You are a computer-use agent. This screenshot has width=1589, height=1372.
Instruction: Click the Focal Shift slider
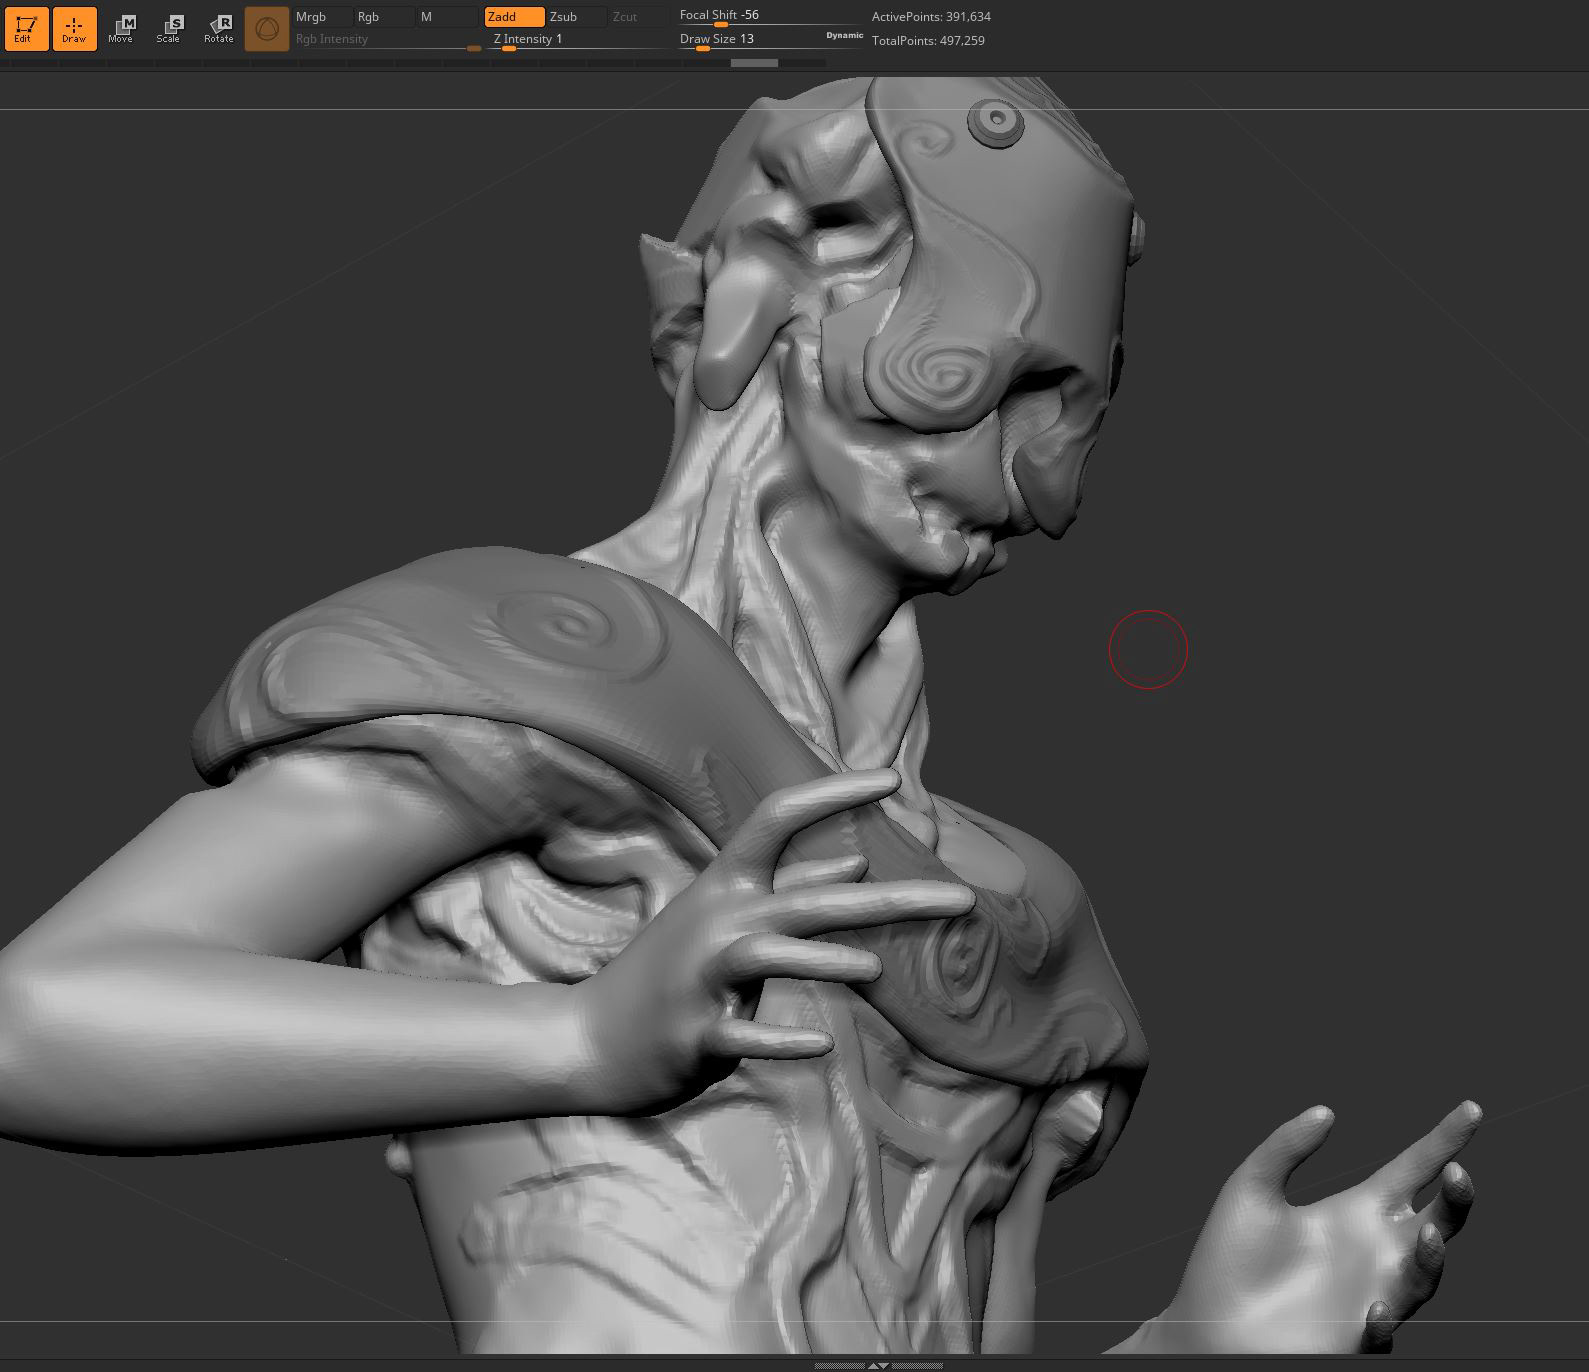pos(767,16)
